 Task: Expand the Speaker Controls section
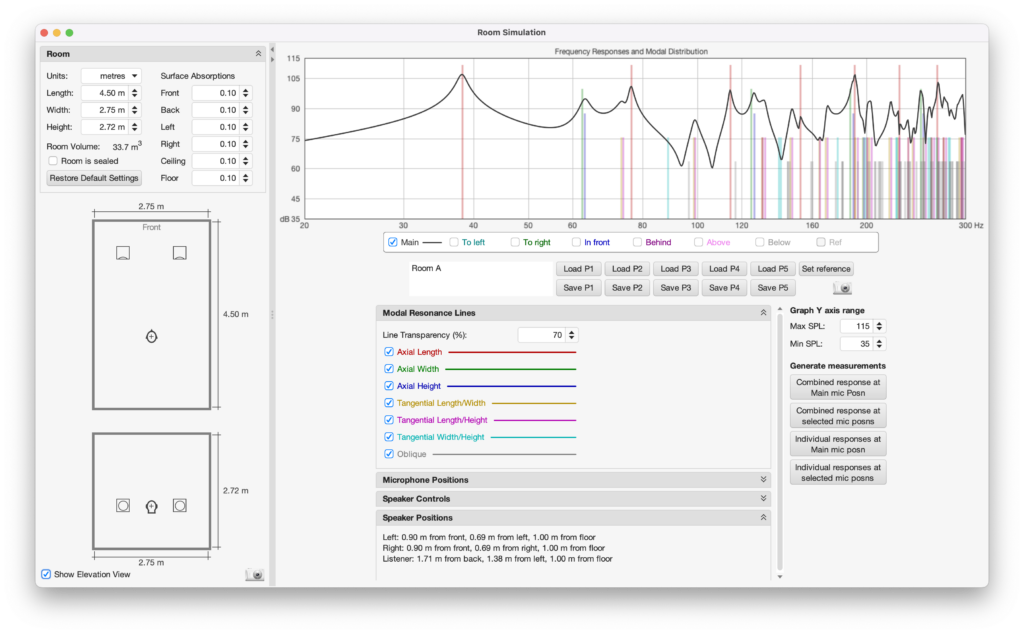(x=764, y=499)
